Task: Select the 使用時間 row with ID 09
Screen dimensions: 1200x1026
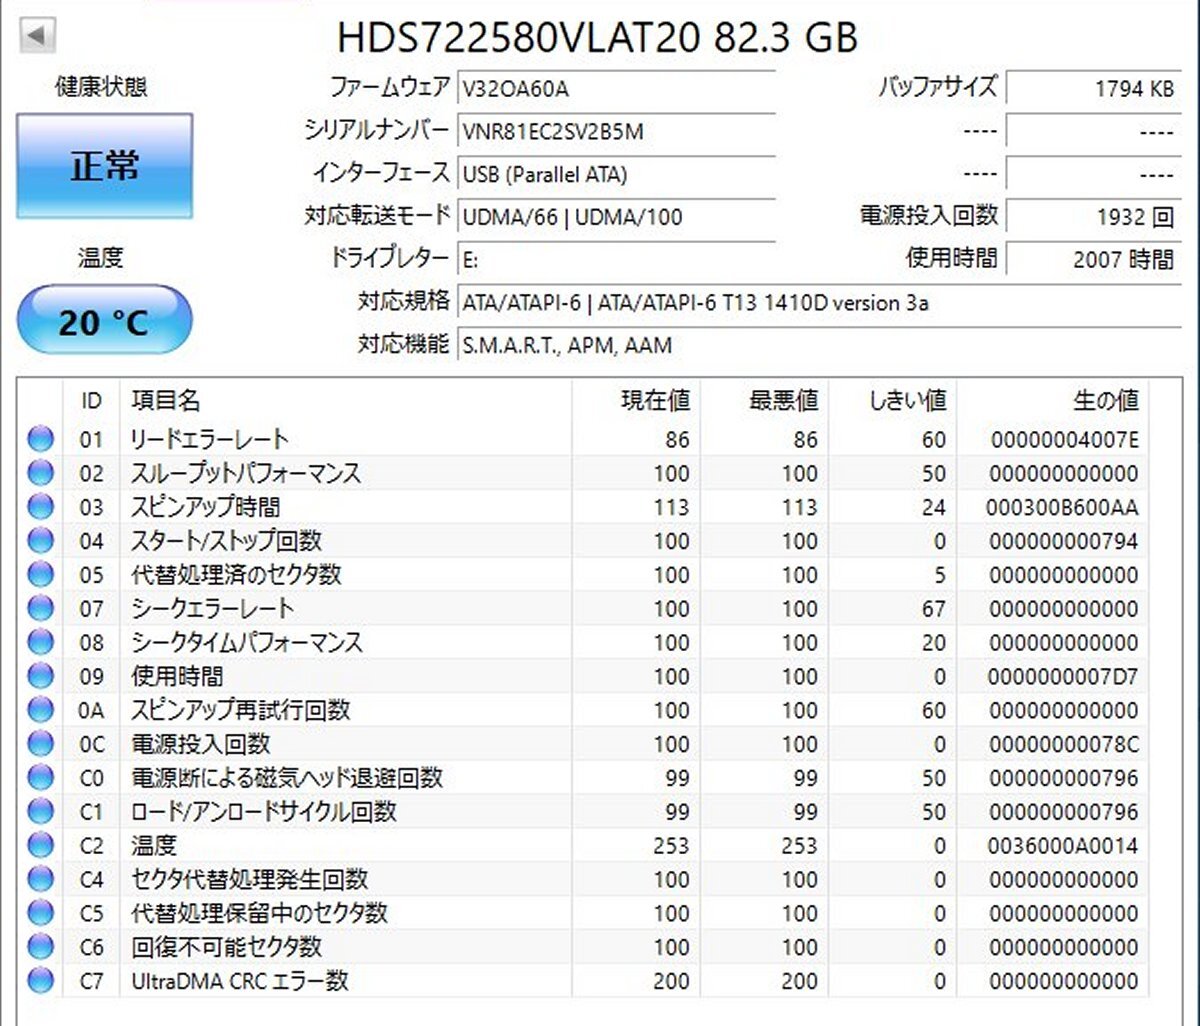Action: (584, 676)
